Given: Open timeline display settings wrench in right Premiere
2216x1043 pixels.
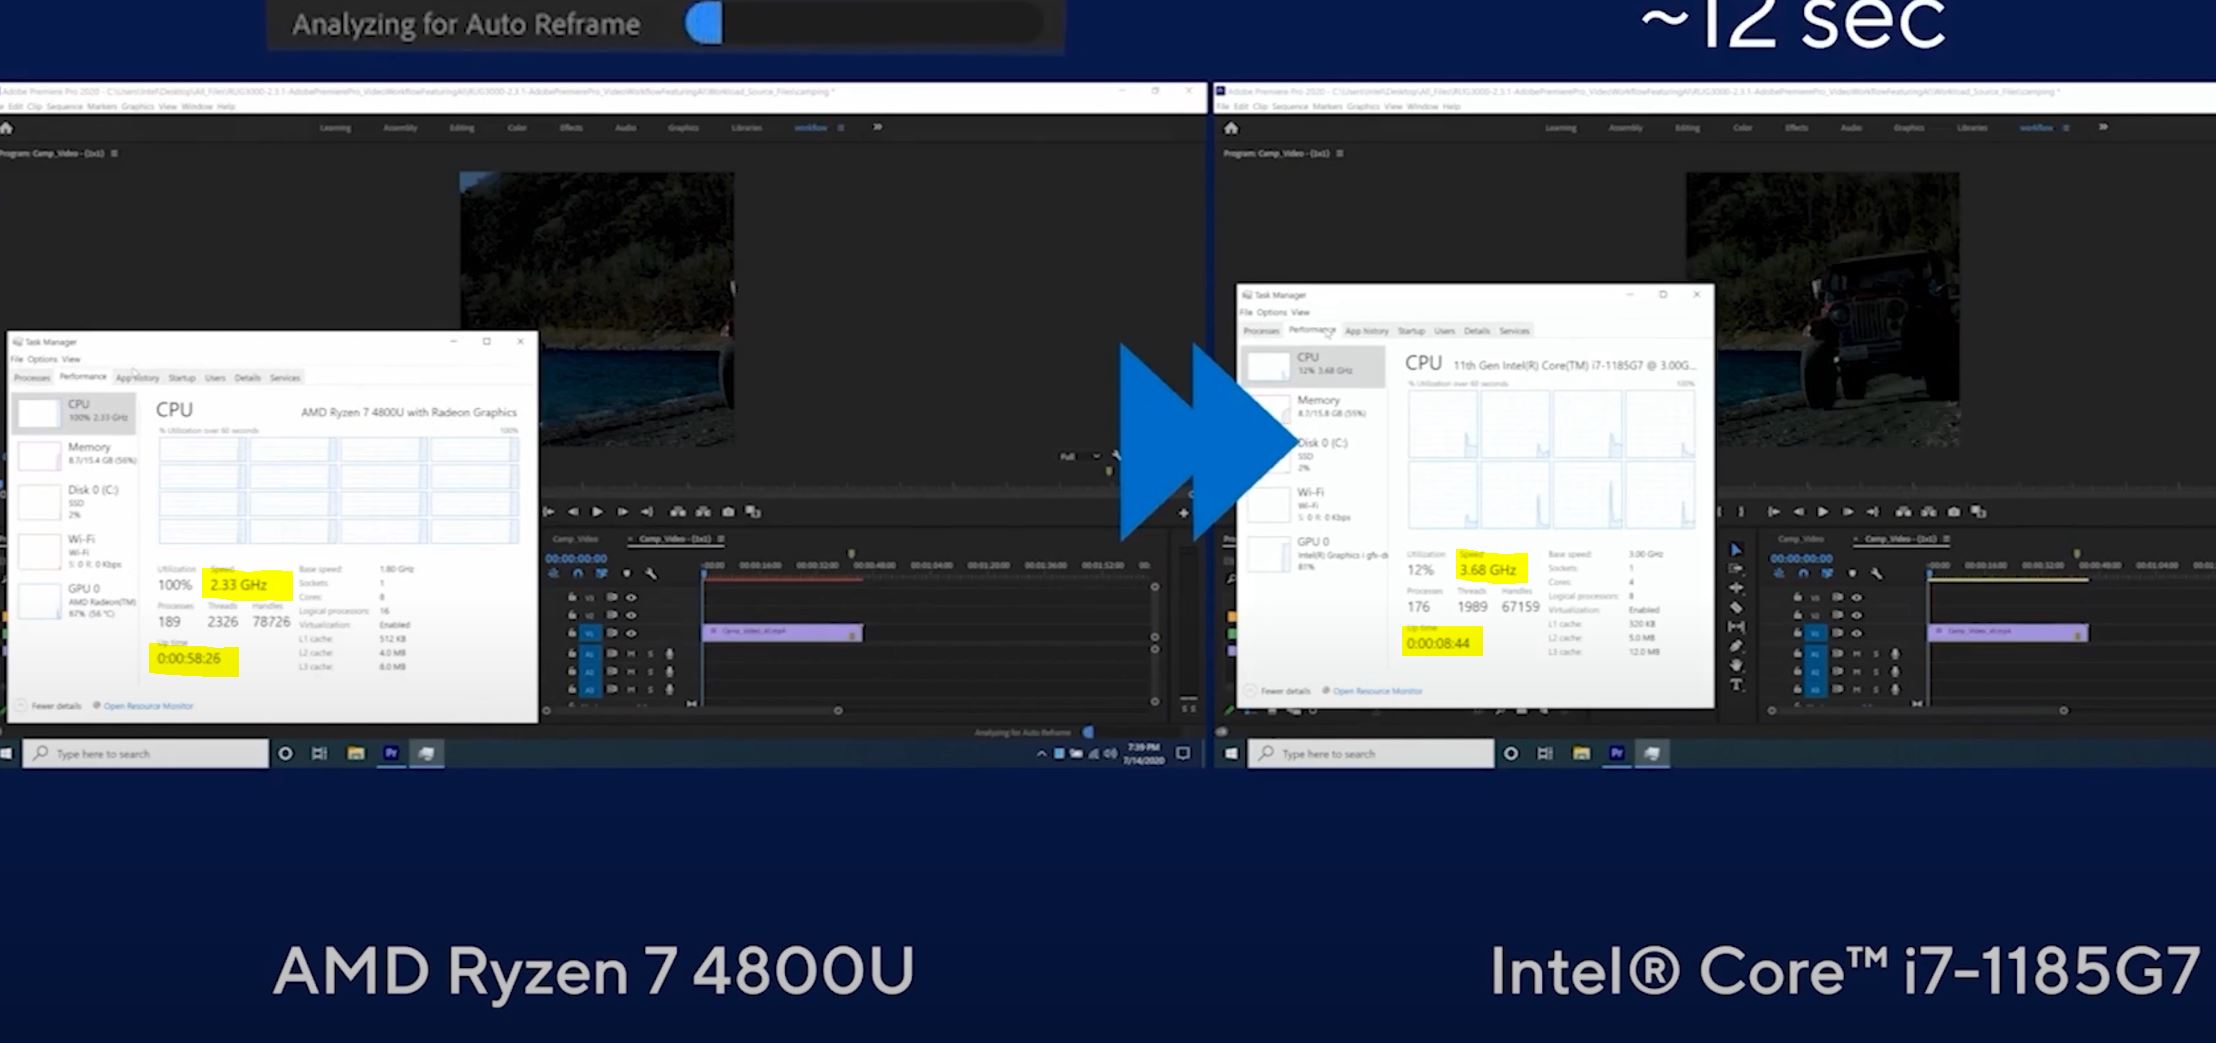Looking at the screenshot, I should tap(1876, 574).
